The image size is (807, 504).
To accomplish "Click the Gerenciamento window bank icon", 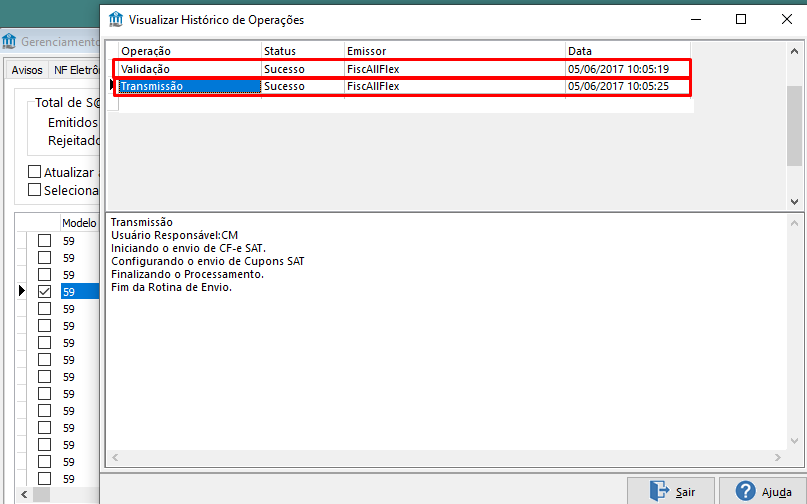I will coord(9,41).
